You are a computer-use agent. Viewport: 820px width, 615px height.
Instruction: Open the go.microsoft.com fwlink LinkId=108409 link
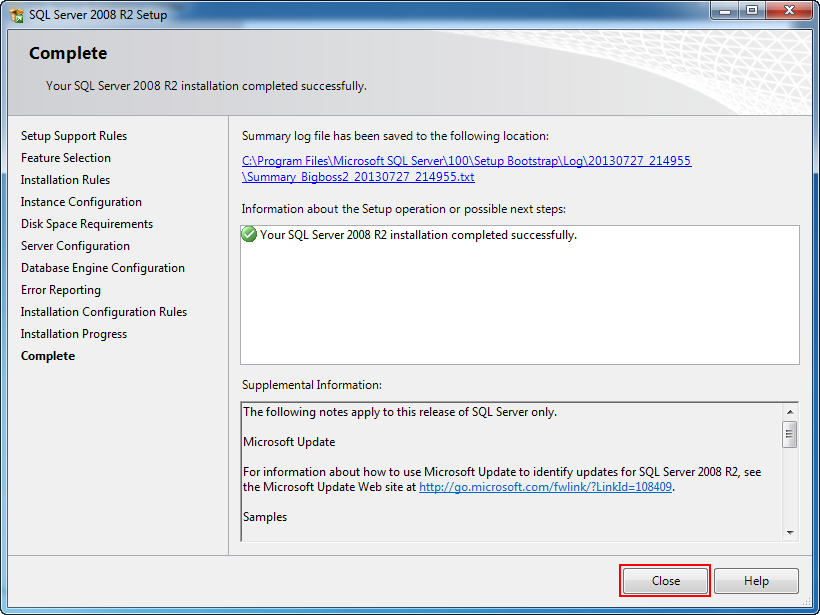545,487
